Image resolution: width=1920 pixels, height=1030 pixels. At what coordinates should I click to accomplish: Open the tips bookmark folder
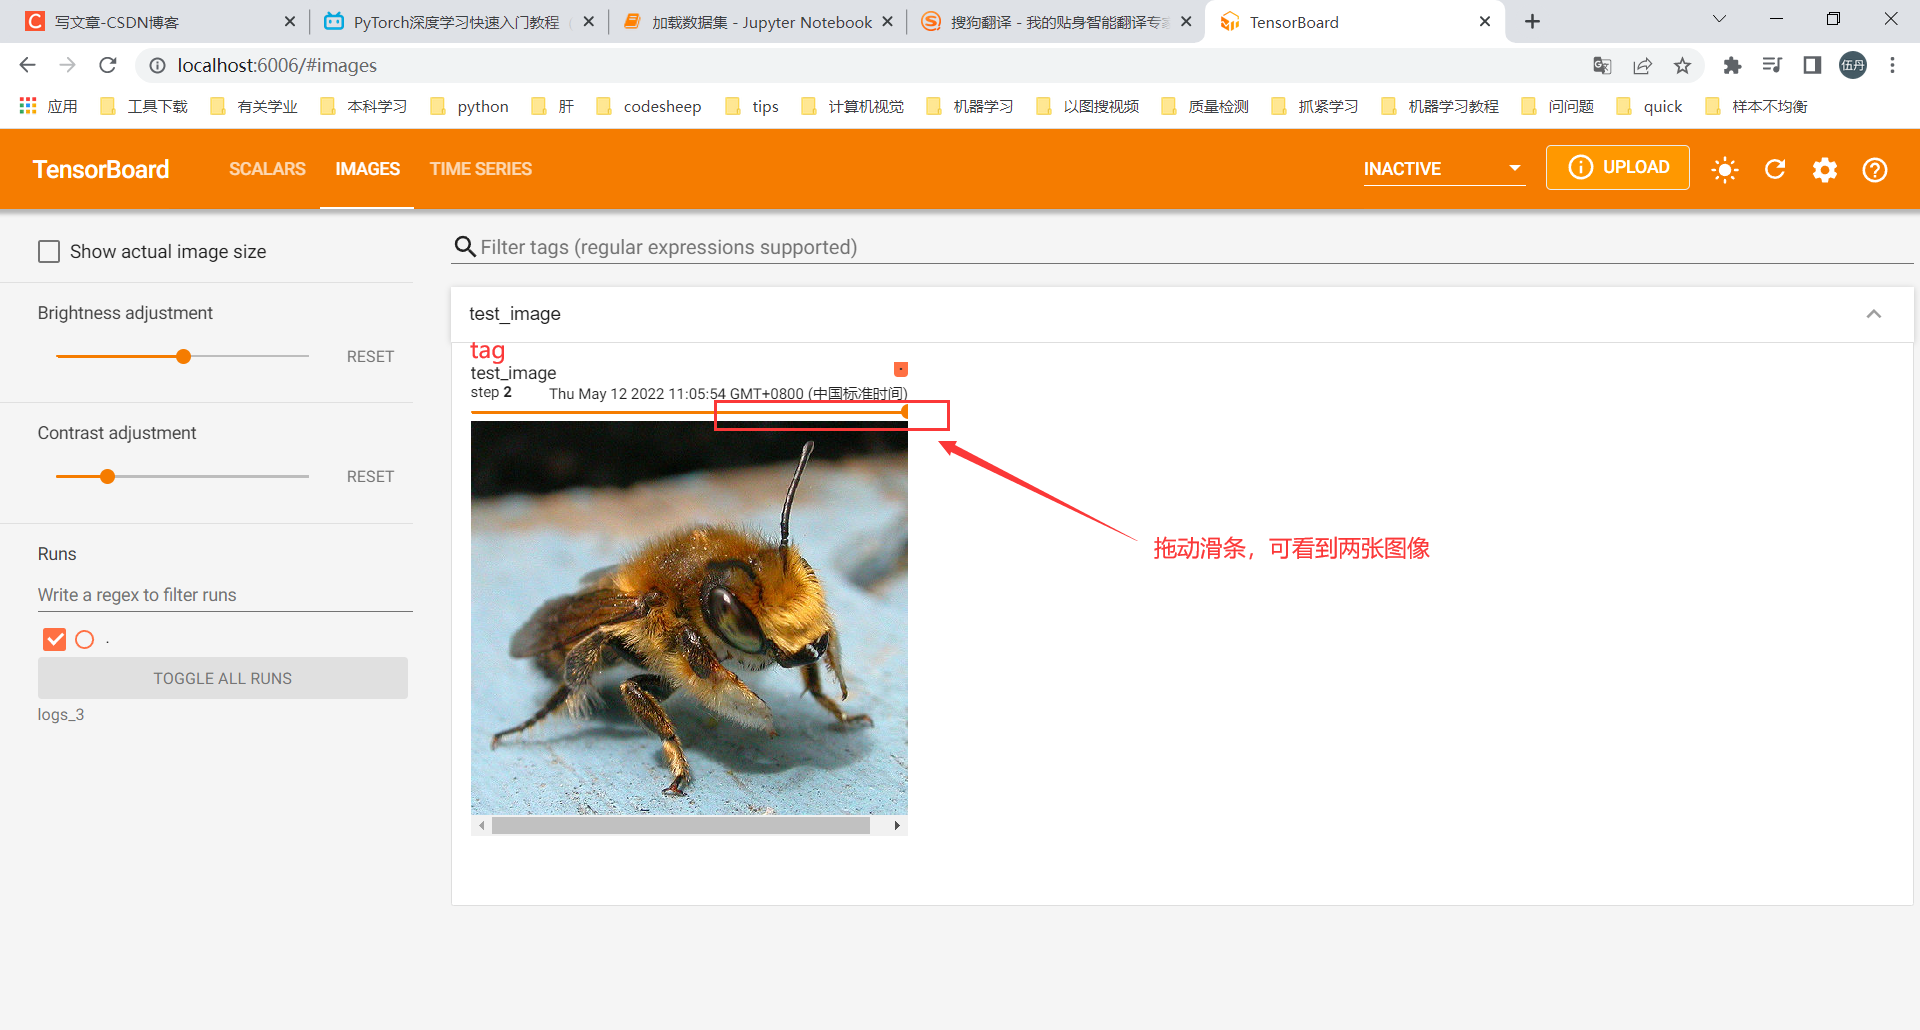[x=752, y=106]
